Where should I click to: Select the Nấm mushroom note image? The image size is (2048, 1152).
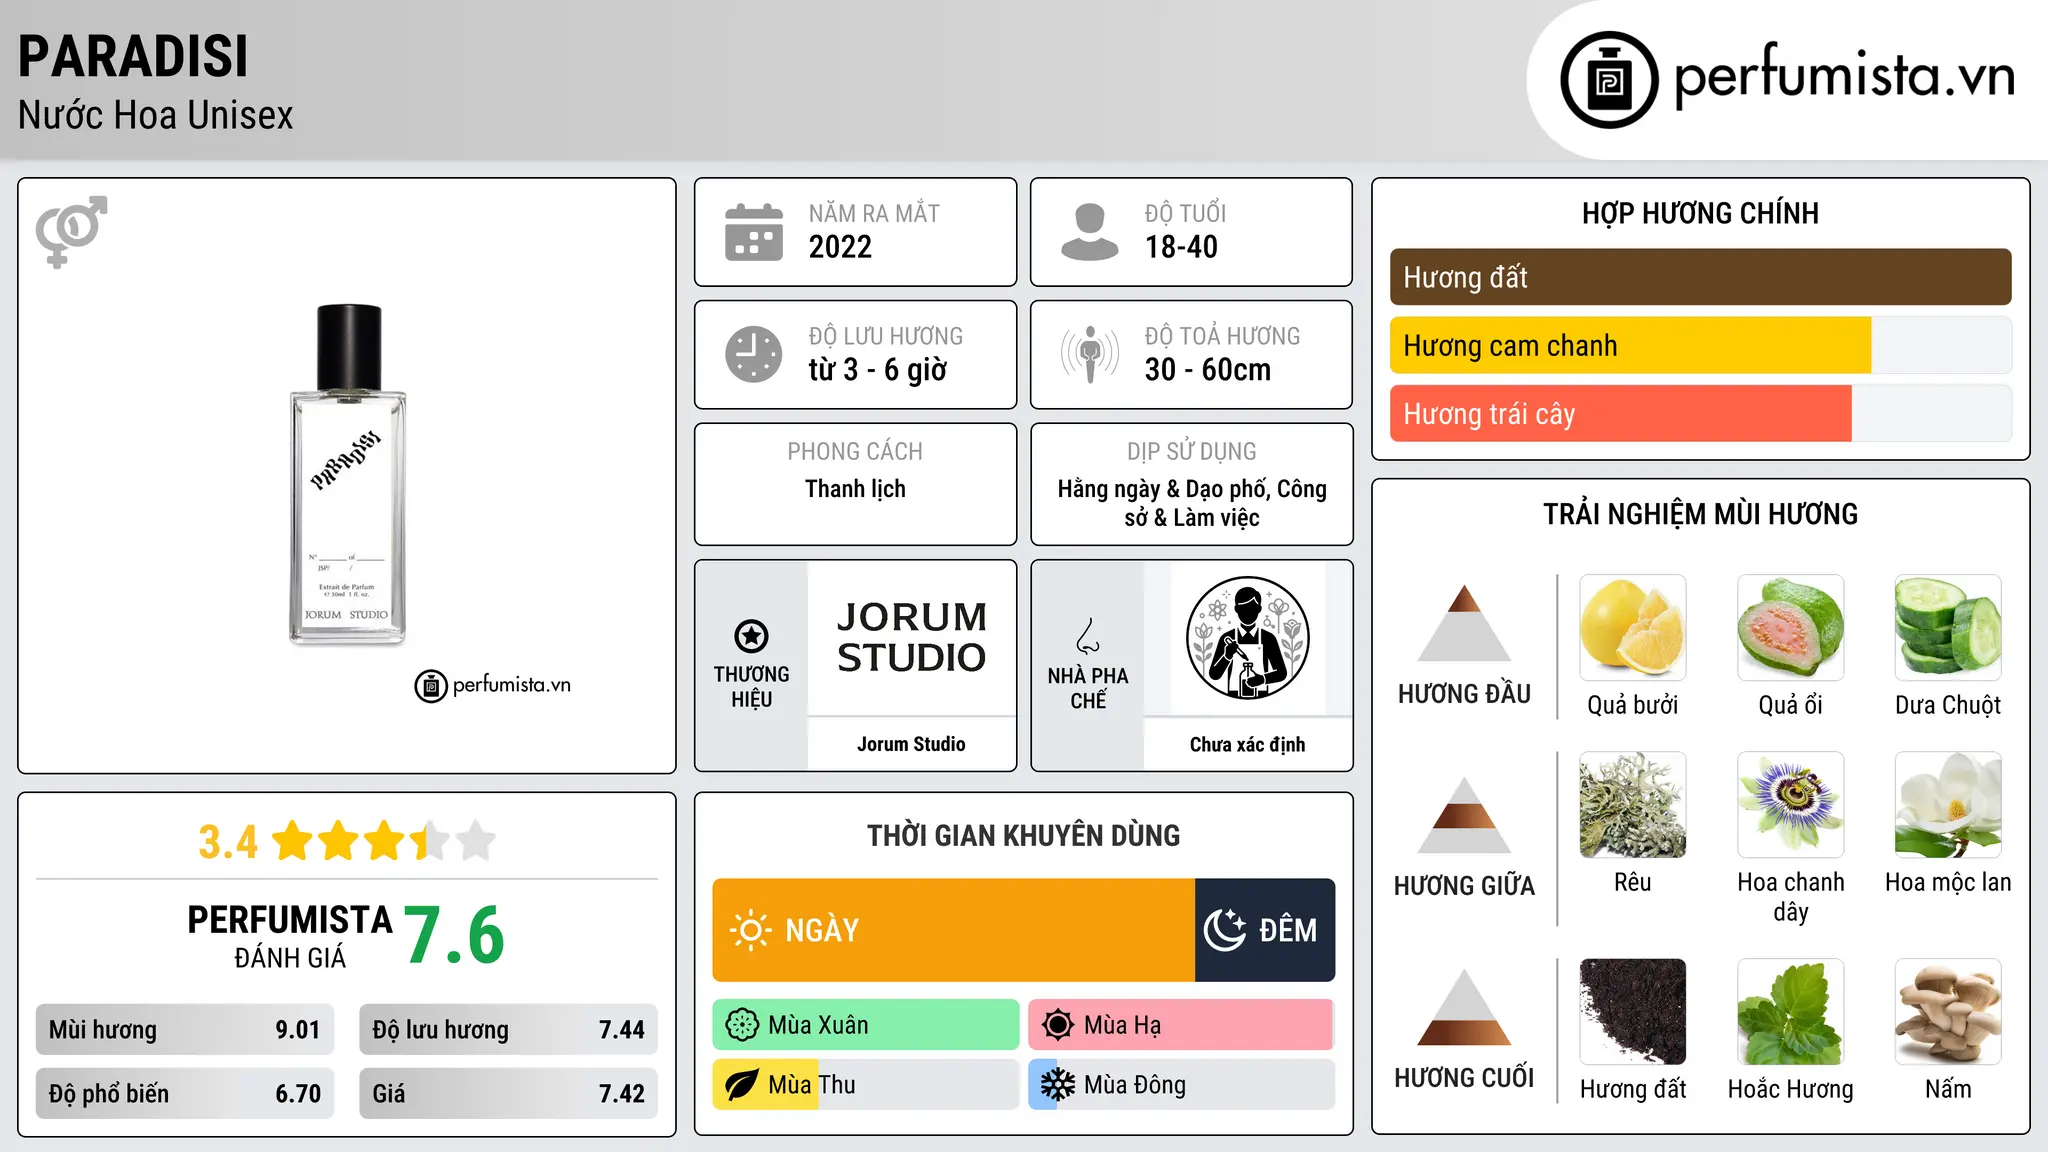pyautogui.click(x=1948, y=1012)
